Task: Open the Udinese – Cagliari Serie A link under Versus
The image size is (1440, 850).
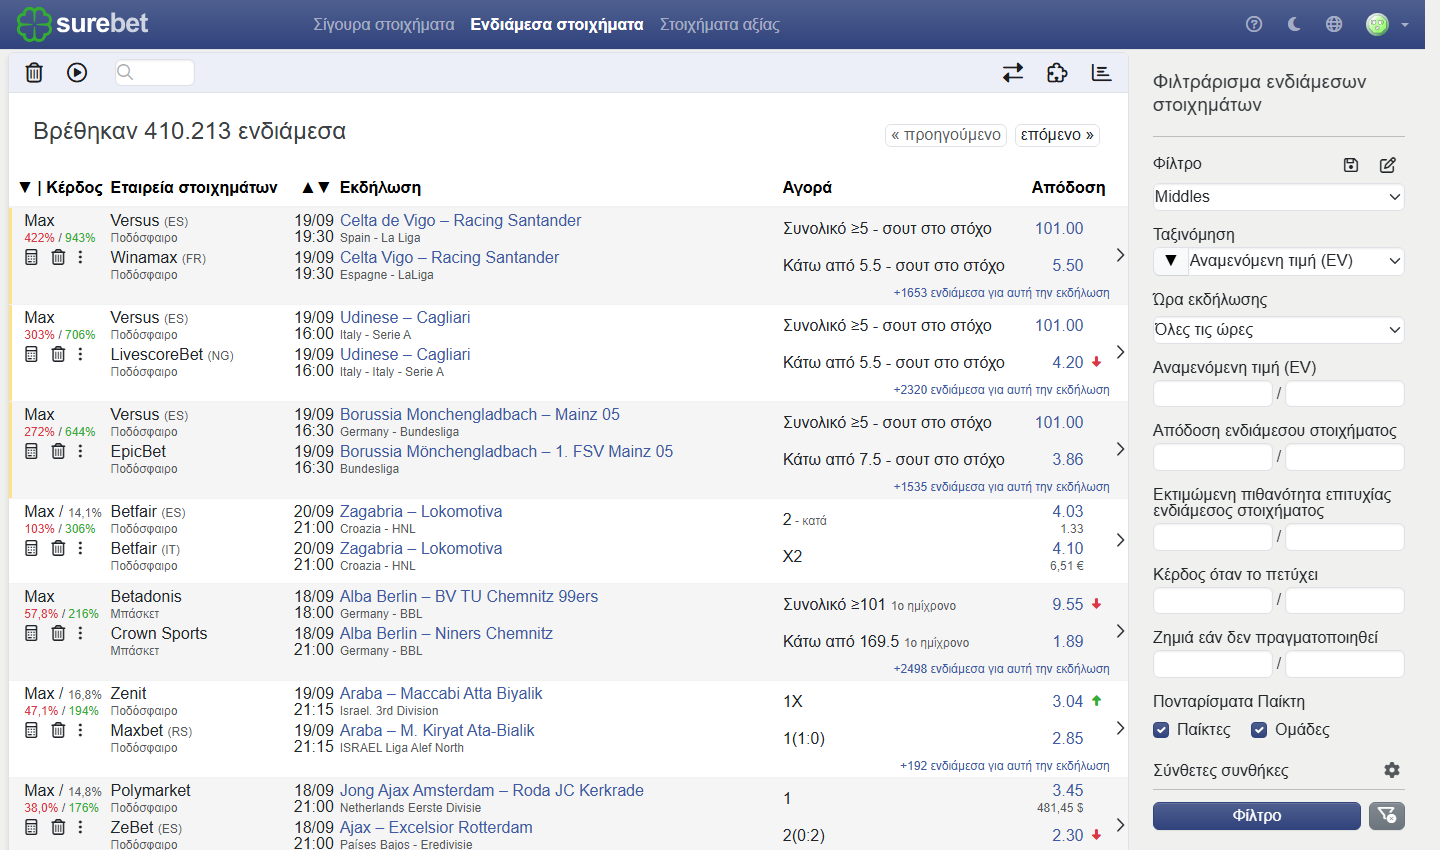Action: pyautogui.click(x=405, y=317)
